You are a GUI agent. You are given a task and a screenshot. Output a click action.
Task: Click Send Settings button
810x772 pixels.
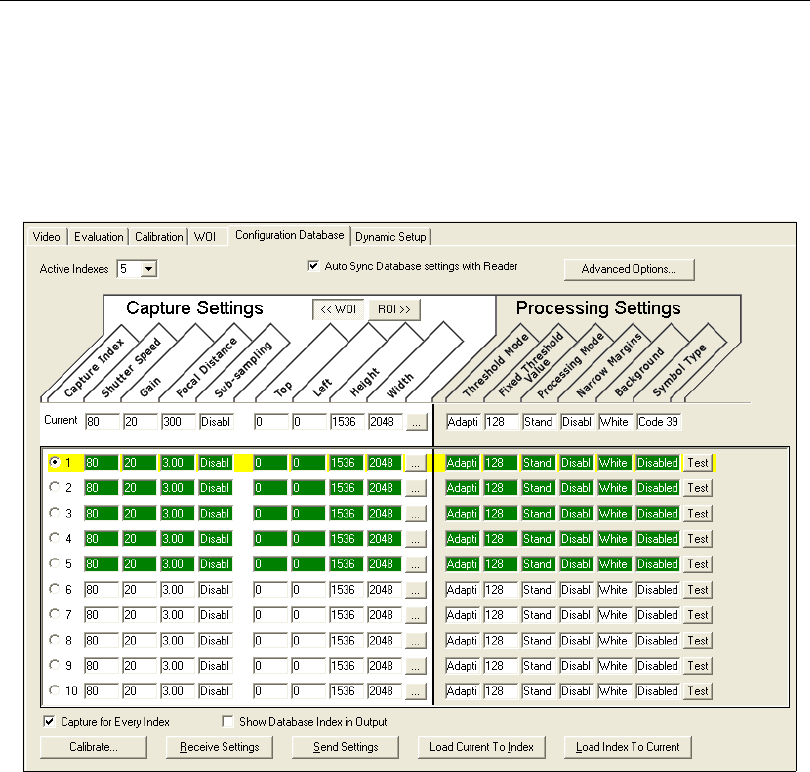(346, 747)
